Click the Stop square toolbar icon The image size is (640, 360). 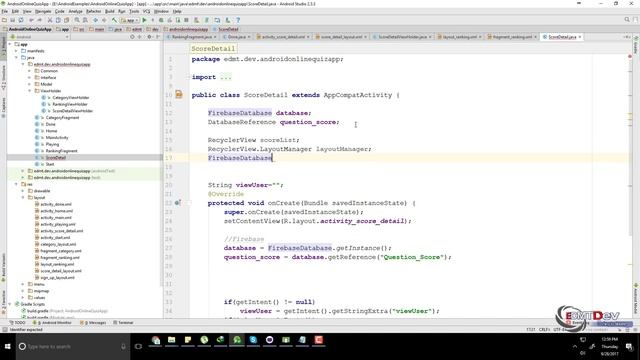click(186, 20)
